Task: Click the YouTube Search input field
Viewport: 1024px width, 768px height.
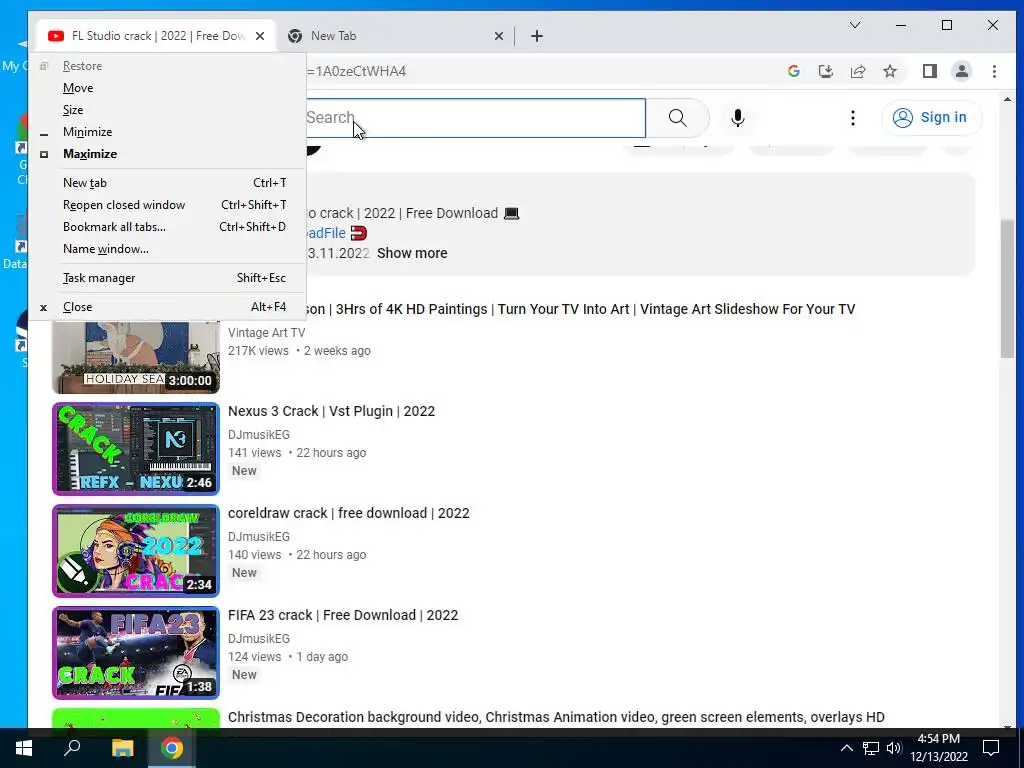Action: pos(475,118)
